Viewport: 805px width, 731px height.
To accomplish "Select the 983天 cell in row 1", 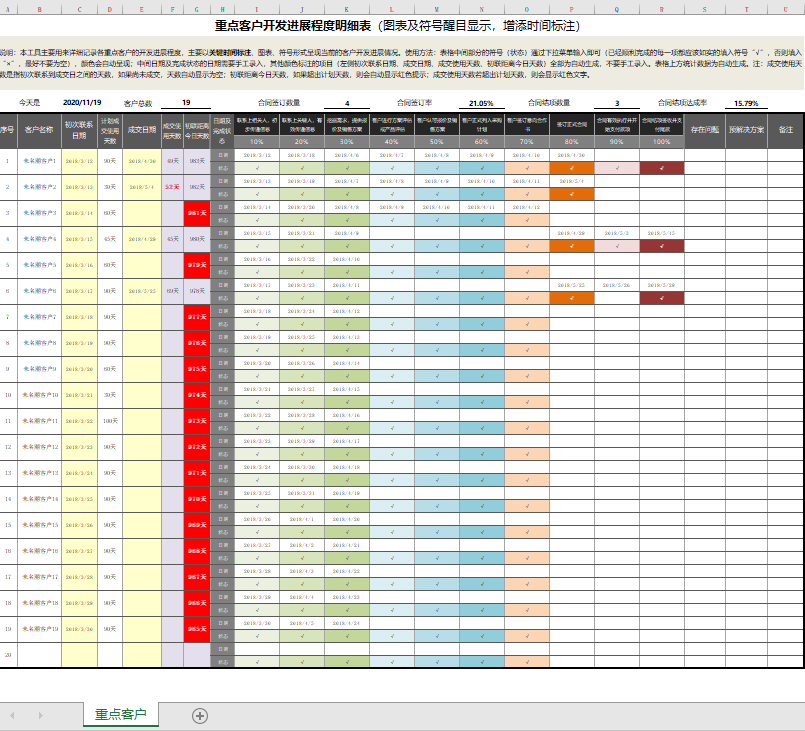I will (x=197, y=161).
